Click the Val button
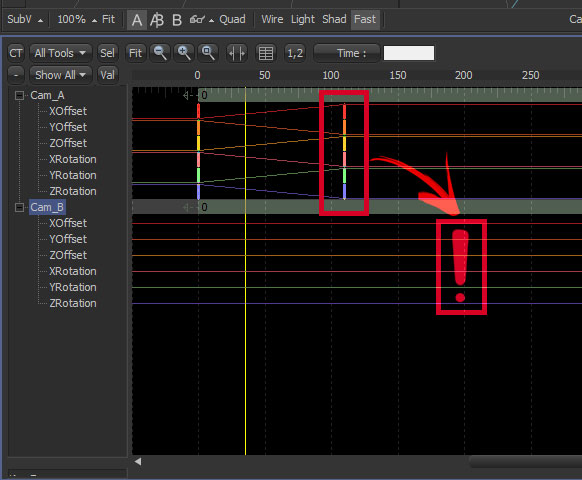The width and height of the screenshot is (582, 480). tap(107, 75)
